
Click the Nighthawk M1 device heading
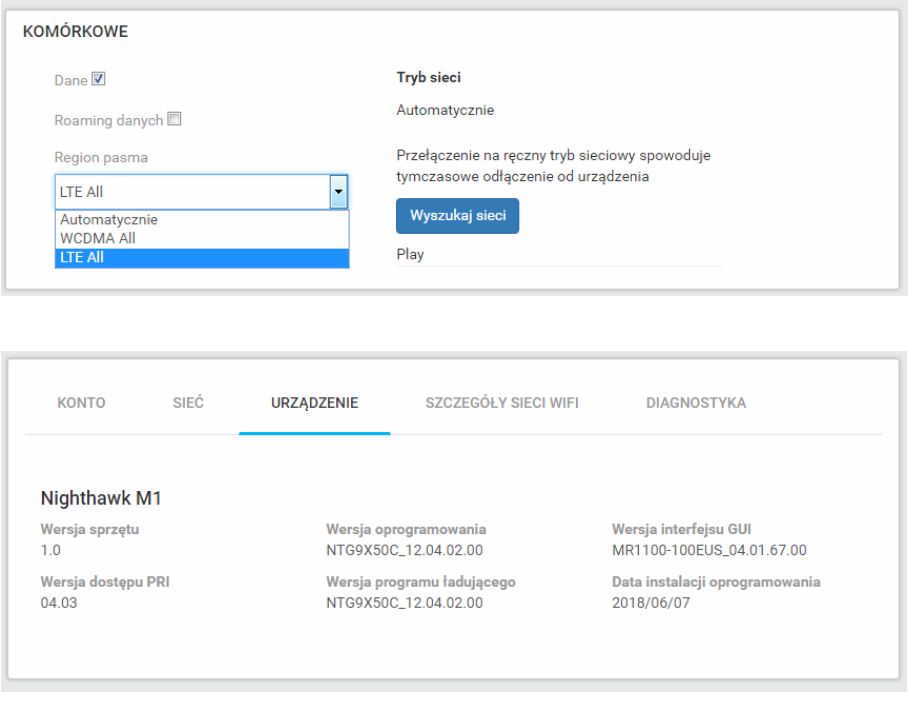click(97, 498)
